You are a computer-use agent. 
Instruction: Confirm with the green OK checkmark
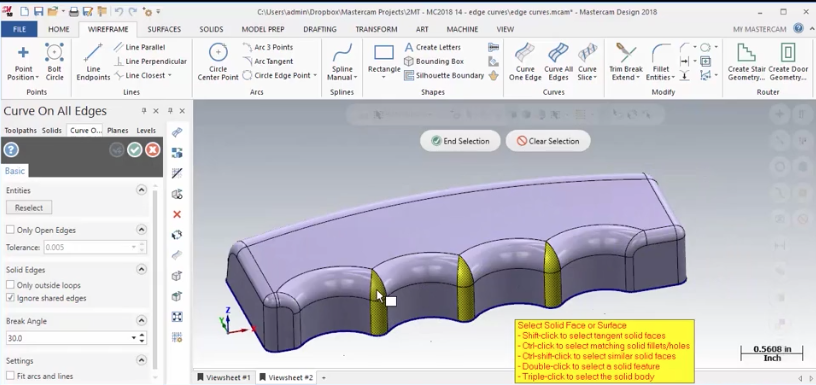tap(135, 150)
